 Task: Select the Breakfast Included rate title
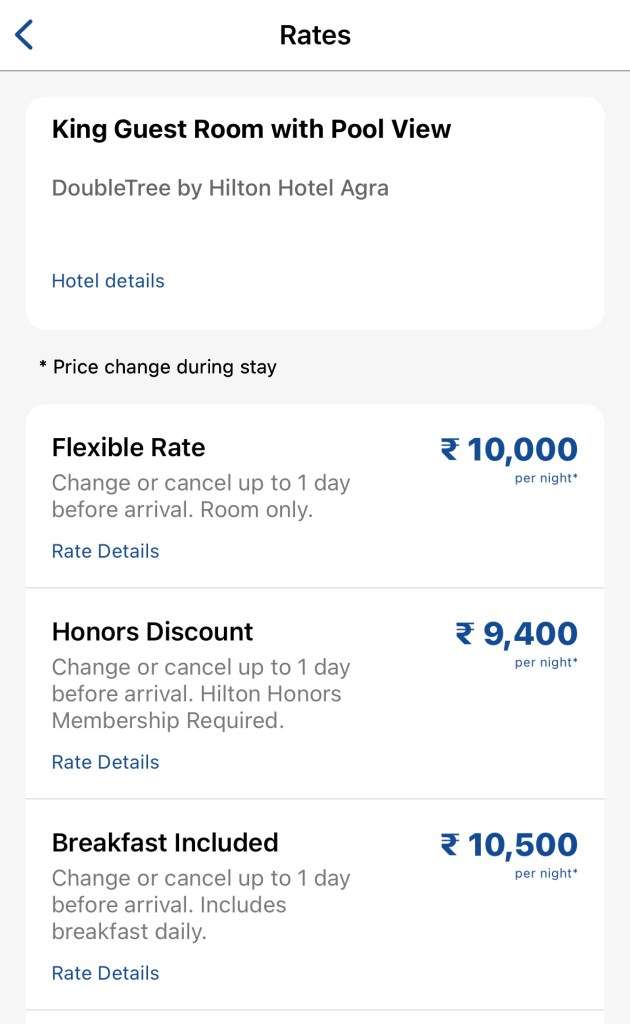pyautogui.click(x=165, y=843)
